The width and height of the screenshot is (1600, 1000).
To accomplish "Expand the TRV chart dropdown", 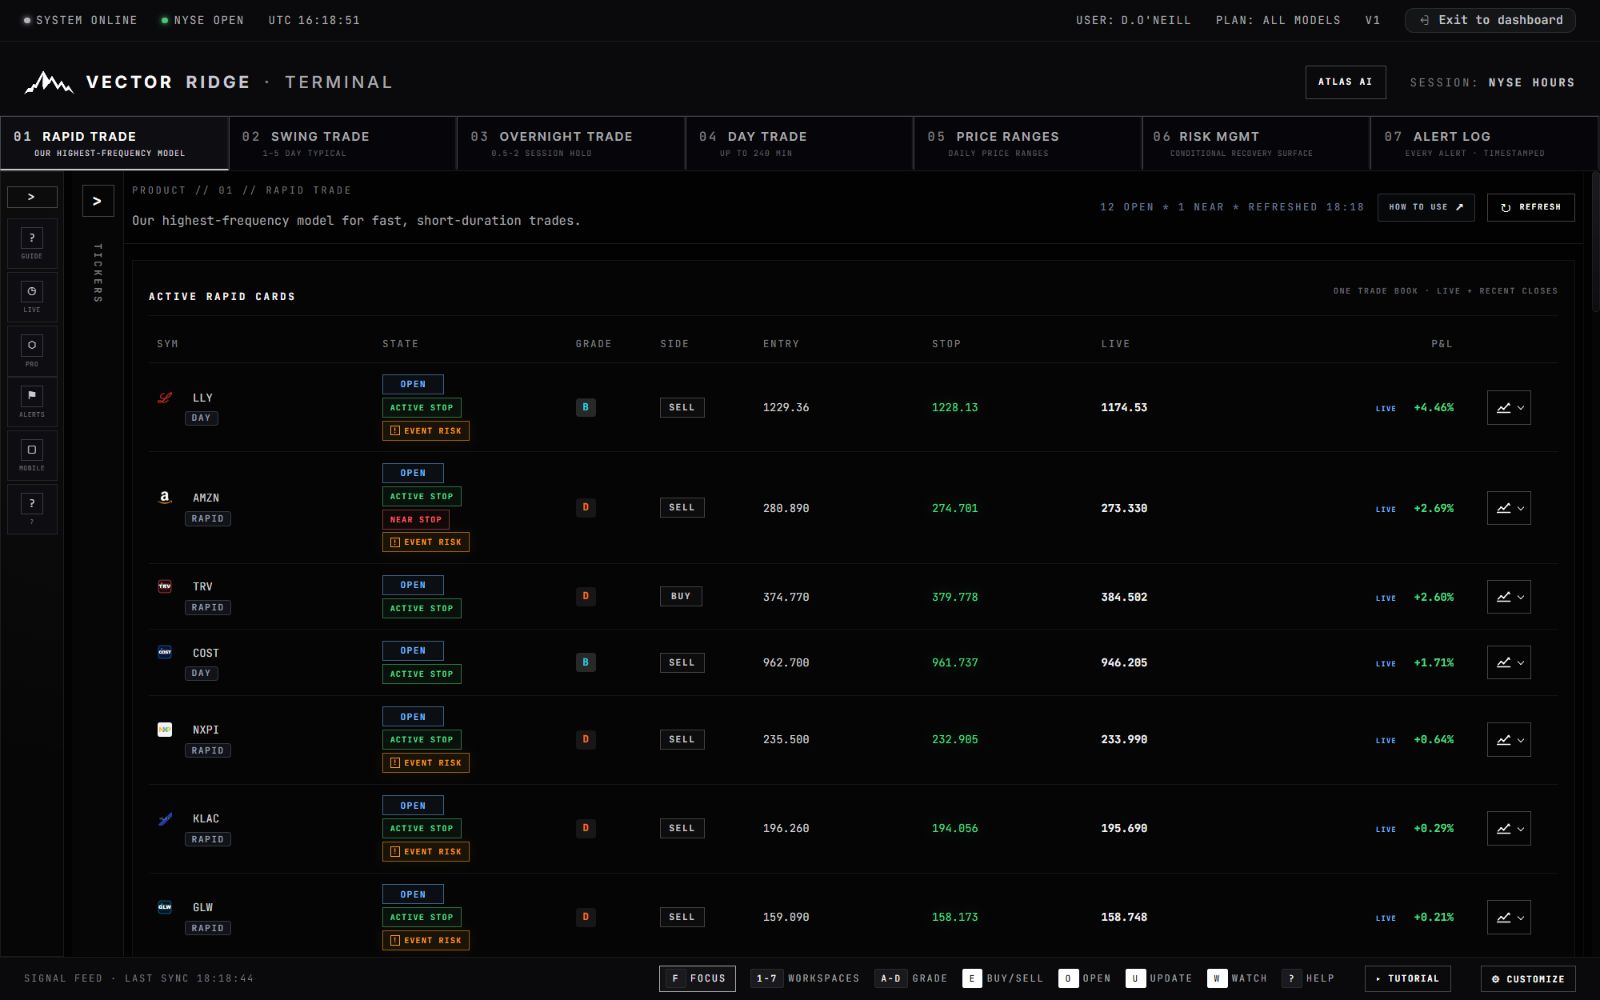I will click(x=1509, y=597).
